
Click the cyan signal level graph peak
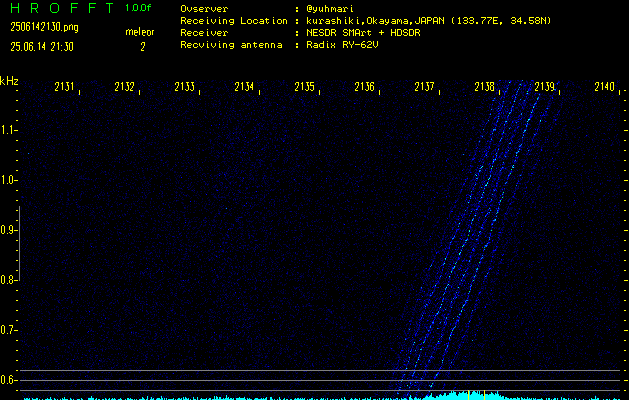pyautogui.click(x=467, y=395)
